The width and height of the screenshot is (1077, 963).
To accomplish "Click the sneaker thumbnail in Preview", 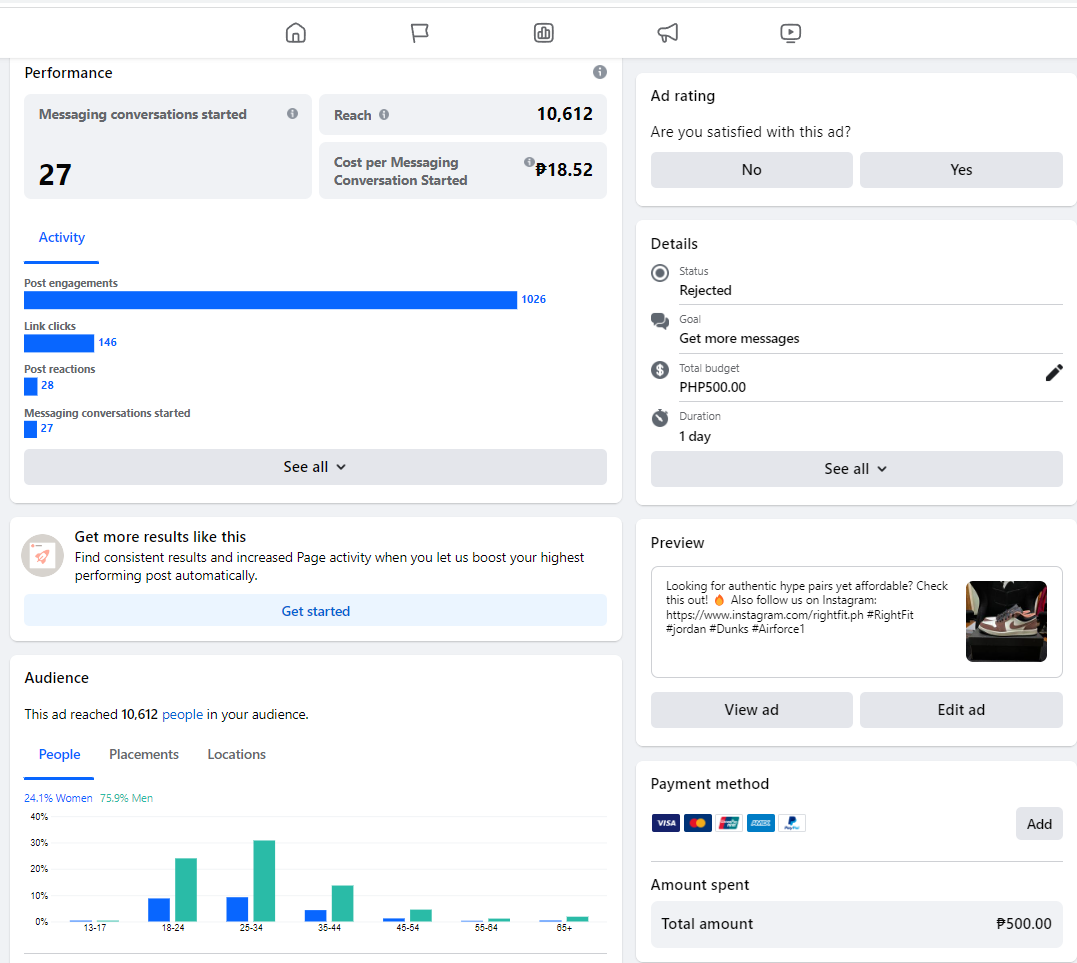I will pyautogui.click(x=1006, y=621).
